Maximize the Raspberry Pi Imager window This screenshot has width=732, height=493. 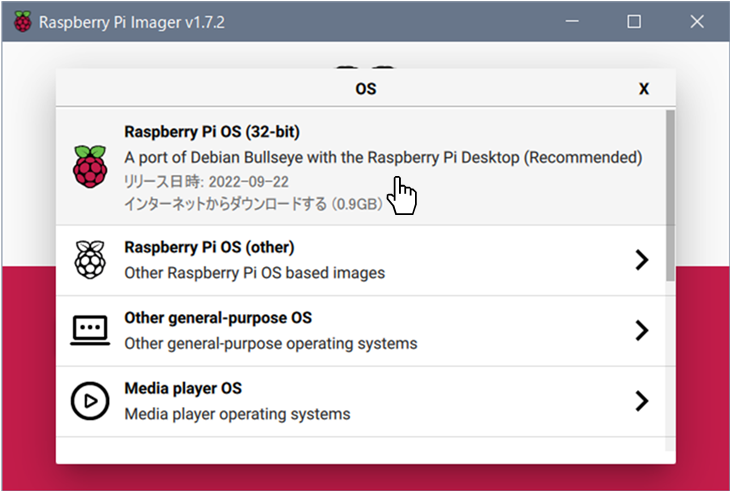(633, 21)
